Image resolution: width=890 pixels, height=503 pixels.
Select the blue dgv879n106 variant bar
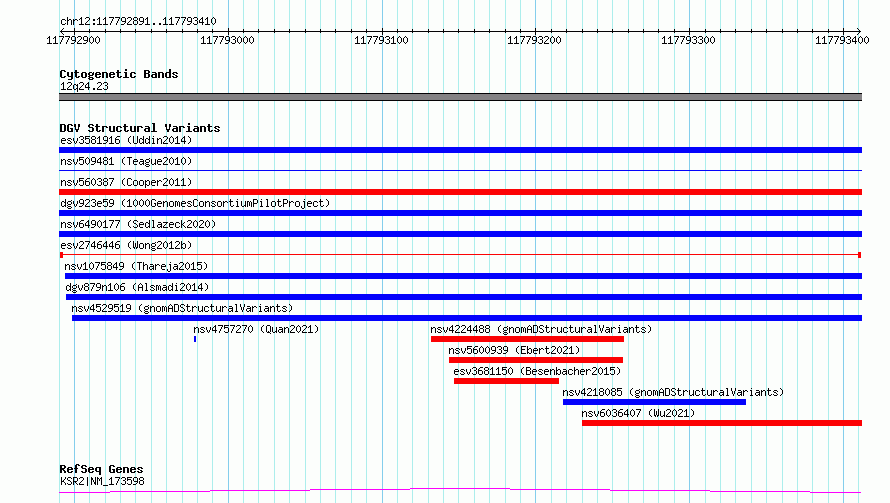pos(464,297)
